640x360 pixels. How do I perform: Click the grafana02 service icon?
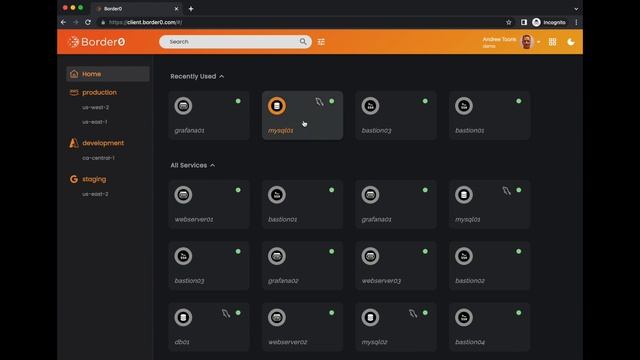[277, 256]
